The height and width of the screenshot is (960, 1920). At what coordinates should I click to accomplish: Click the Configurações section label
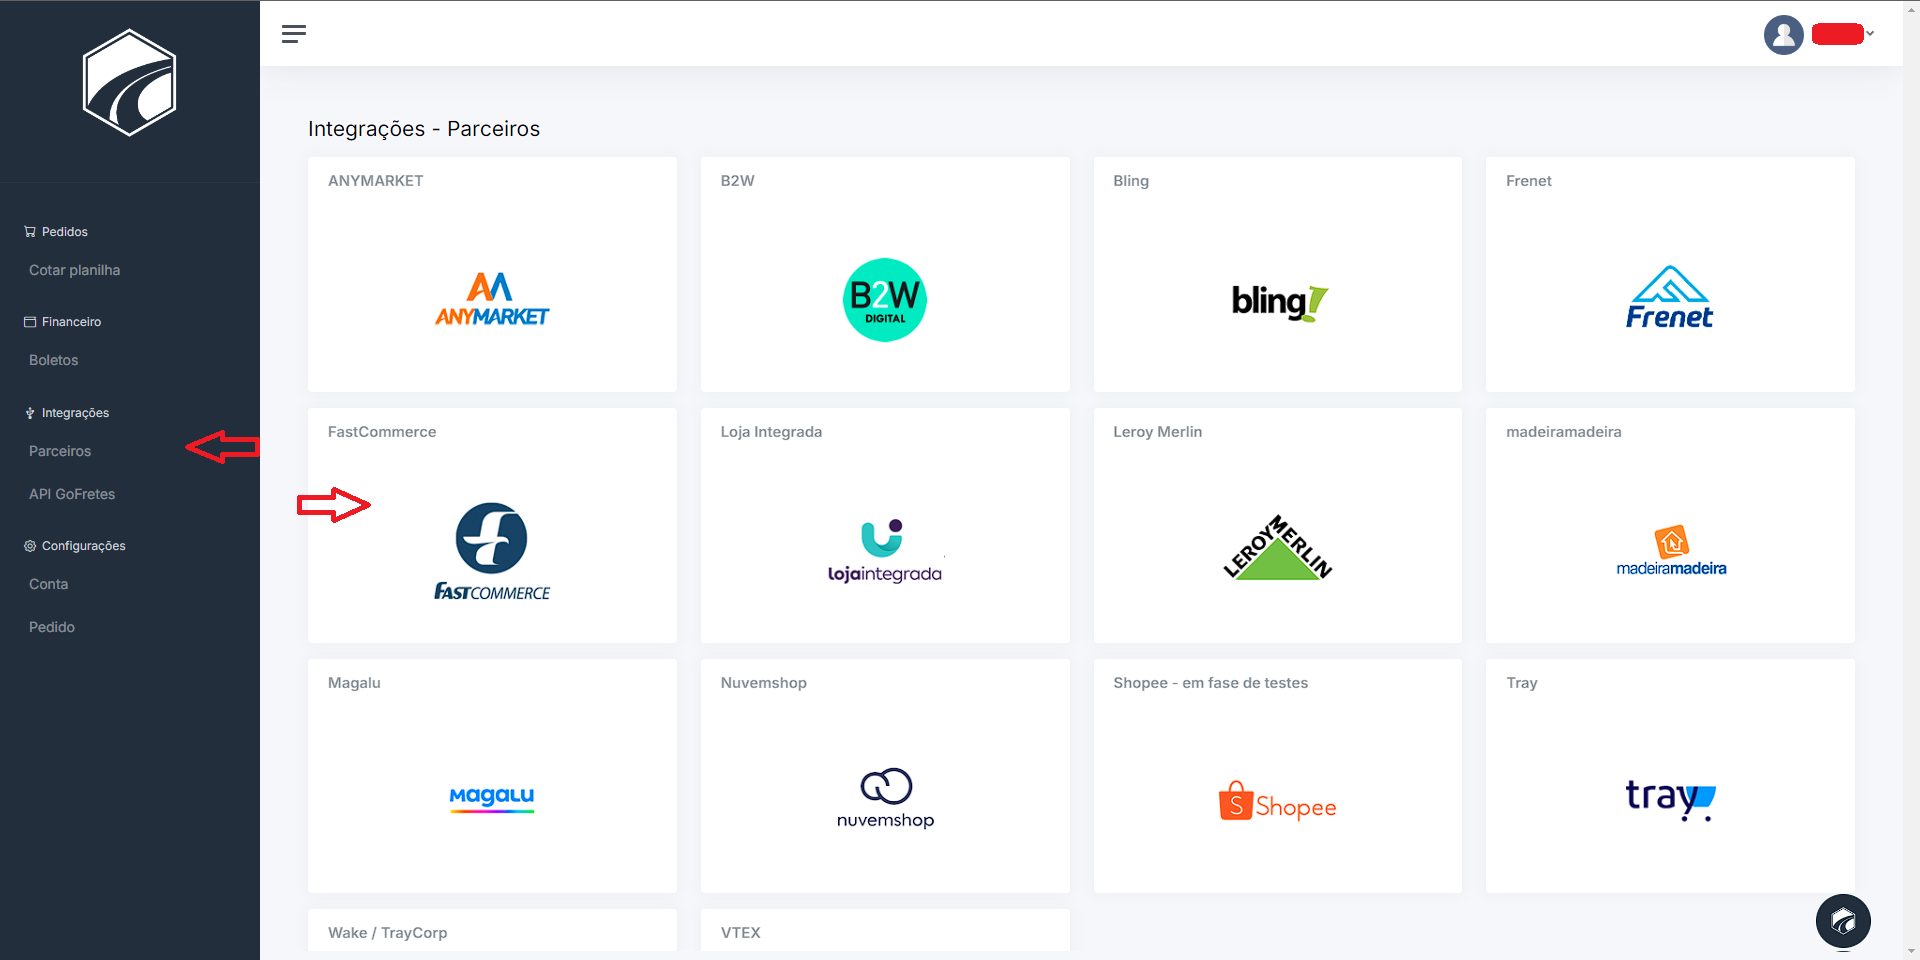(84, 546)
